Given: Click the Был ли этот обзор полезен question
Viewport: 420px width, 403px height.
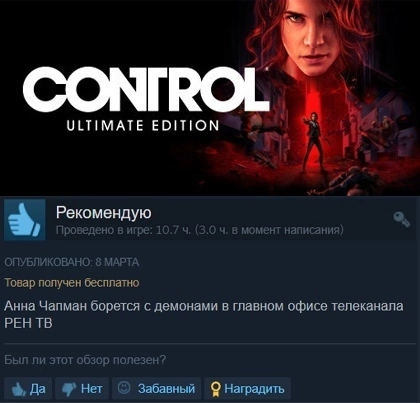Looking at the screenshot, I should tap(85, 360).
